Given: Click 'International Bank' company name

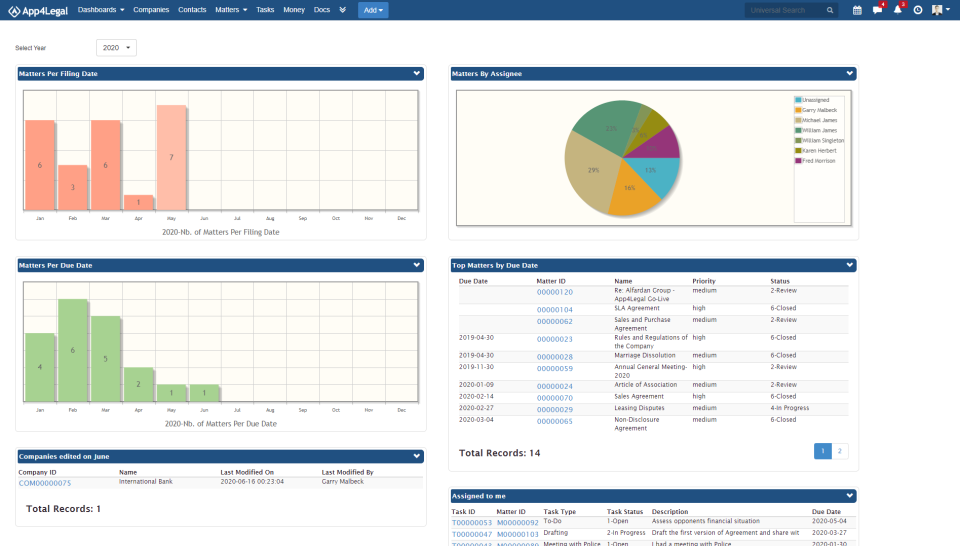Looking at the screenshot, I should [146, 482].
